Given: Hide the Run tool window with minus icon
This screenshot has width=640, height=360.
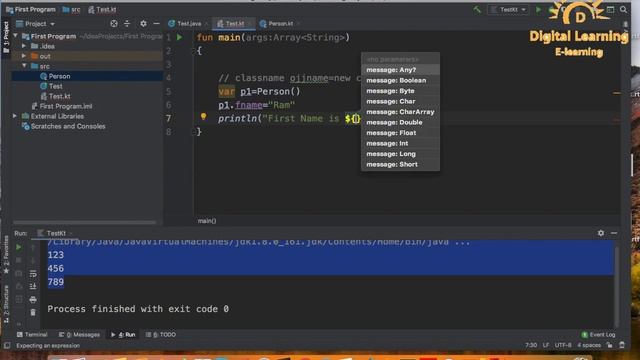Looking at the screenshot, I should click(x=614, y=233).
